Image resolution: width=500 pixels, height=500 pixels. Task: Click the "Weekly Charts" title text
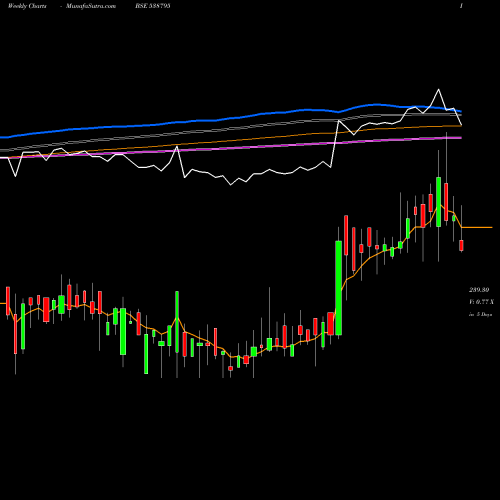[x=27, y=6]
